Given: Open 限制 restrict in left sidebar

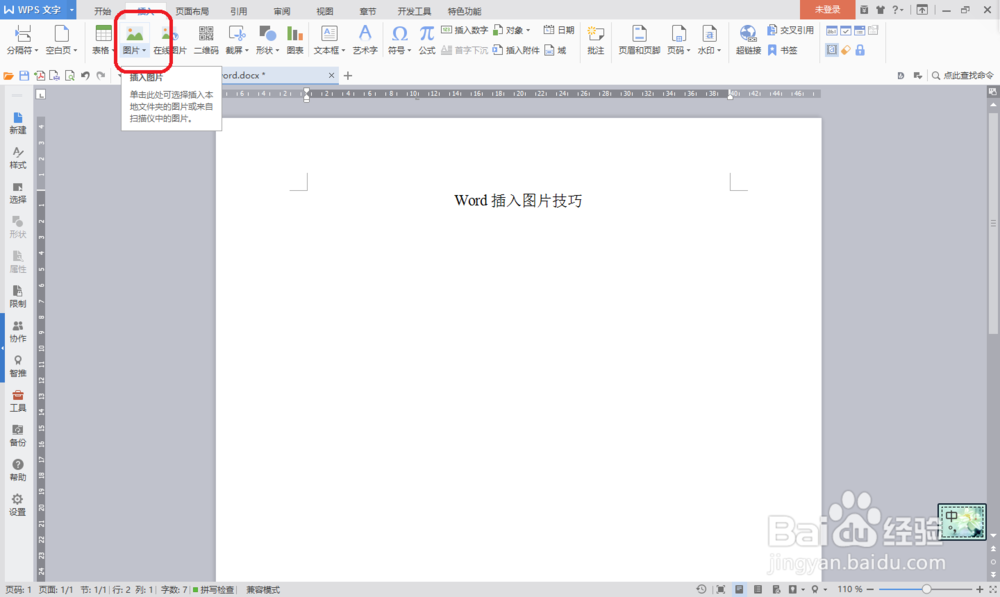Looking at the screenshot, I should 18,297.
